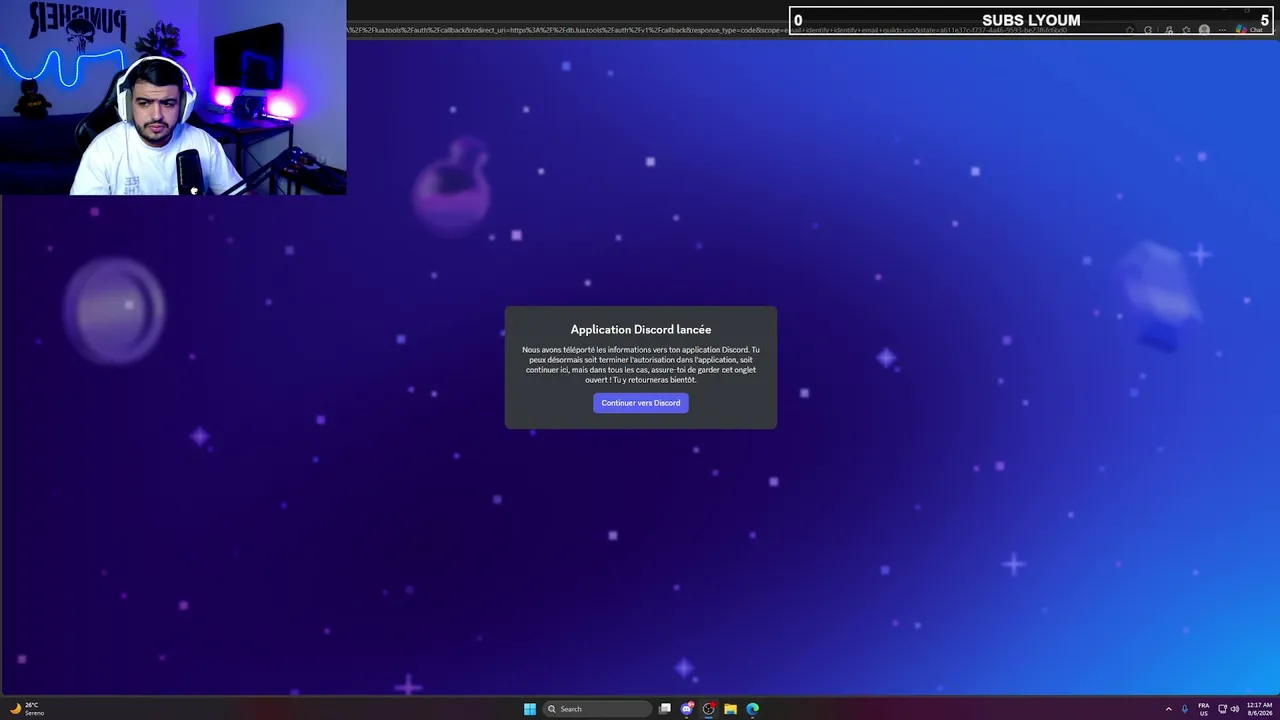Click the Continuer vers Discord button
This screenshot has width=1280, height=720.
[640, 403]
